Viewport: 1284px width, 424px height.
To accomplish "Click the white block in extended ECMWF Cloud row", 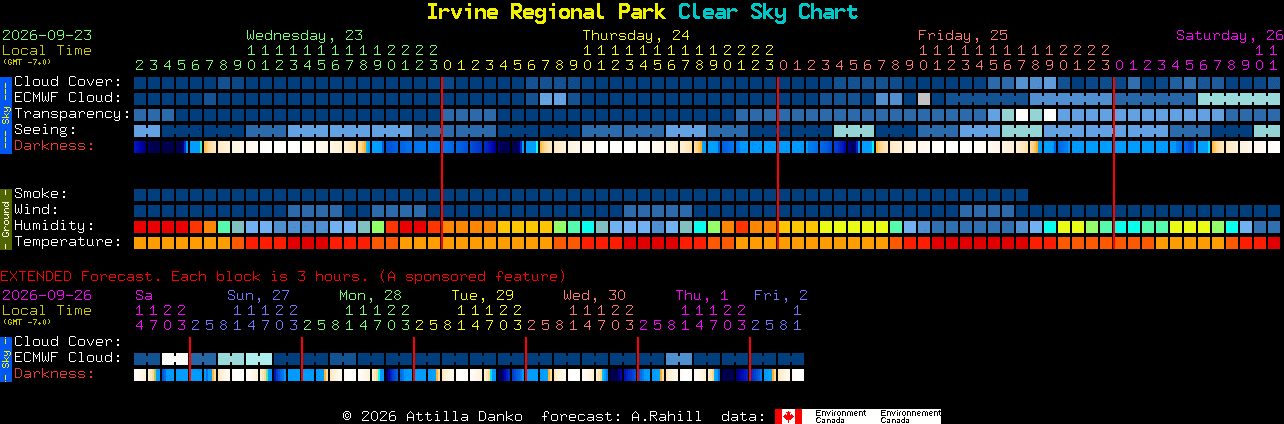I will [175, 358].
